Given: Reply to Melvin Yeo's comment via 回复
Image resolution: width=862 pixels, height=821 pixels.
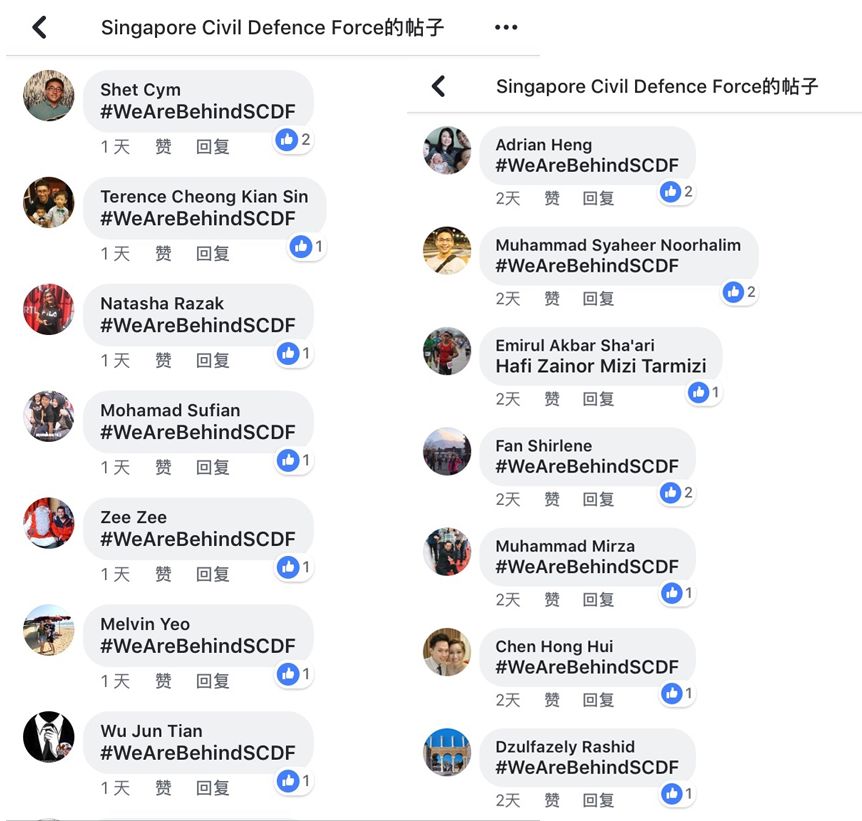Looking at the screenshot, I should pos(213,681).
